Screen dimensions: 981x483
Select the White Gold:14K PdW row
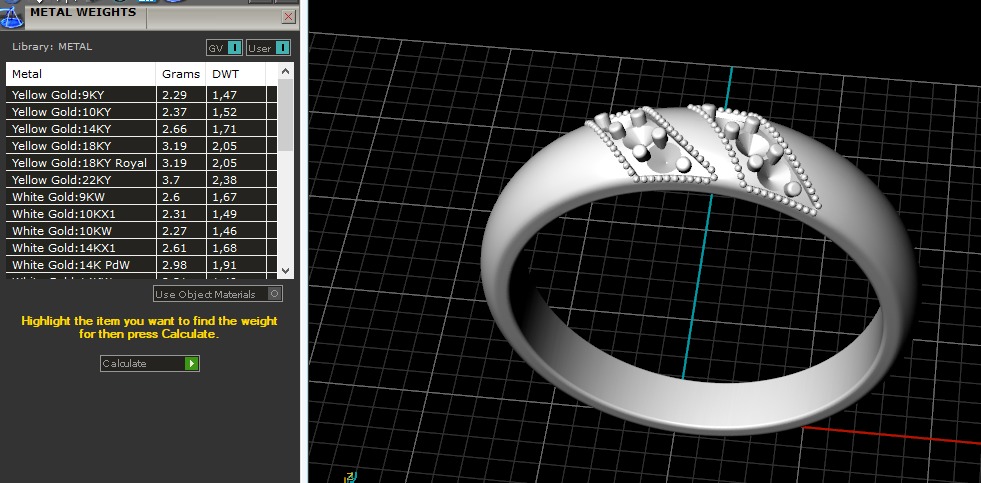click(x=141, y=265)
